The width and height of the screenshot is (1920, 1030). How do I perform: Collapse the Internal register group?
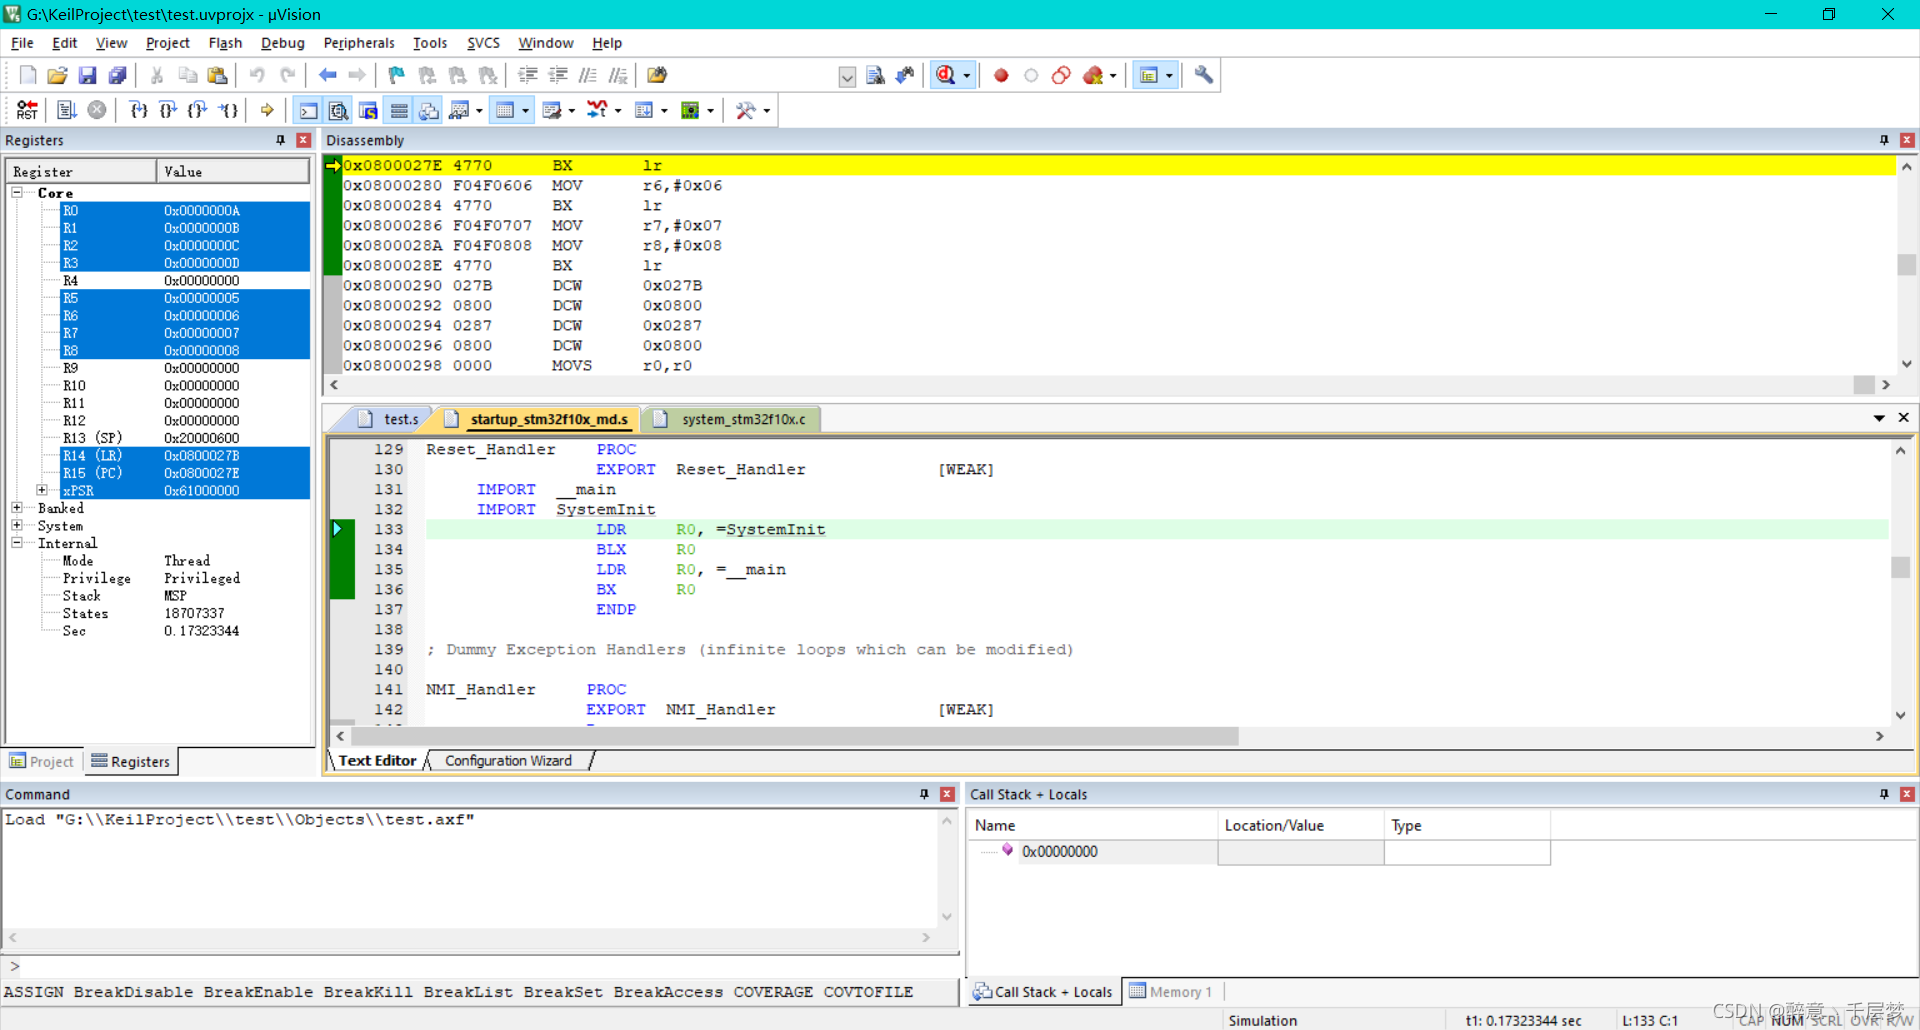pyautogui.click(x=17, y=543)
